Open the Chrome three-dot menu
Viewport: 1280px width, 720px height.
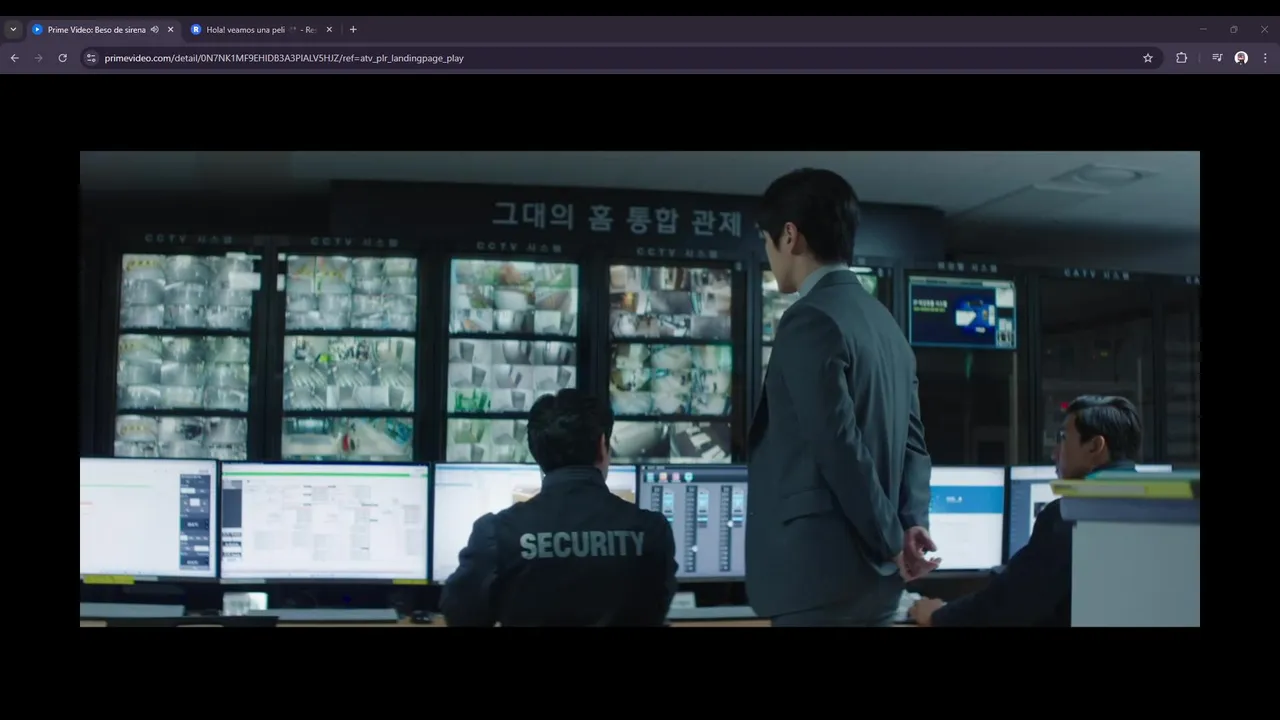point(1265,58)
